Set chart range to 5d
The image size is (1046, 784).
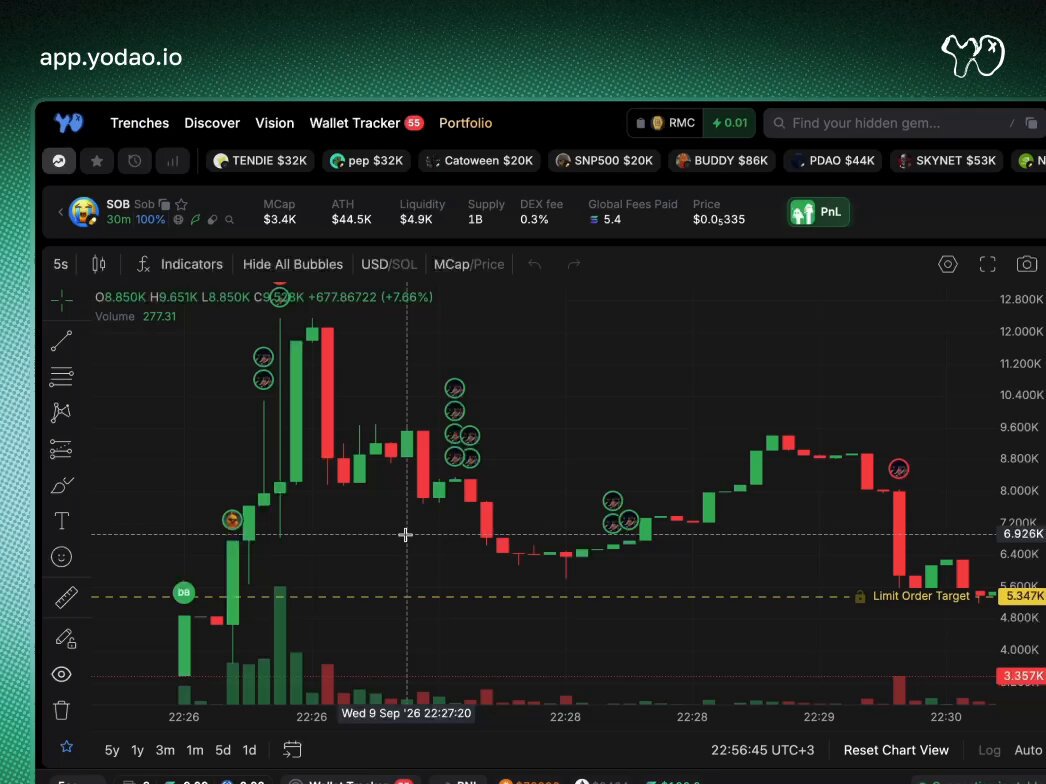pos(223,750)
